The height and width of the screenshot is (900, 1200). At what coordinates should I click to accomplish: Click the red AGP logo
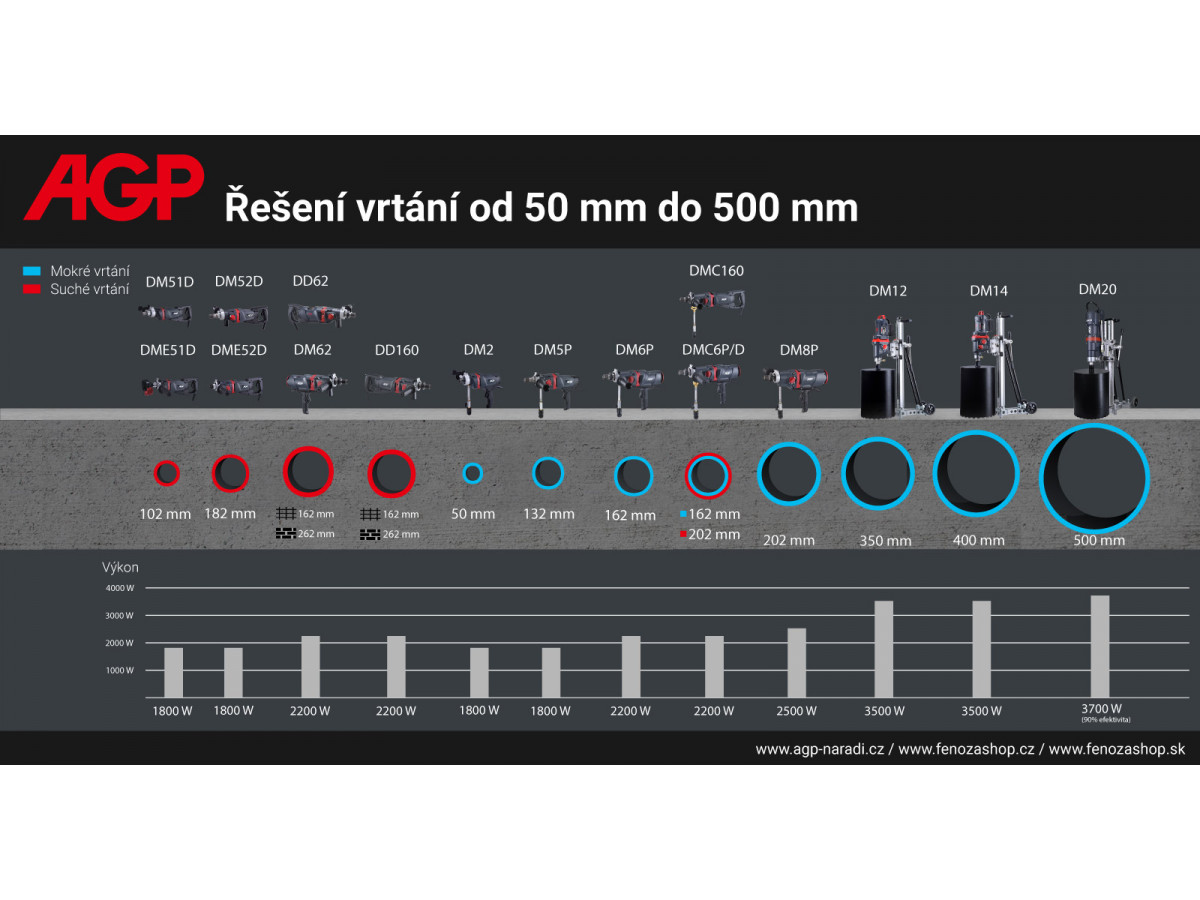(114, 188)
